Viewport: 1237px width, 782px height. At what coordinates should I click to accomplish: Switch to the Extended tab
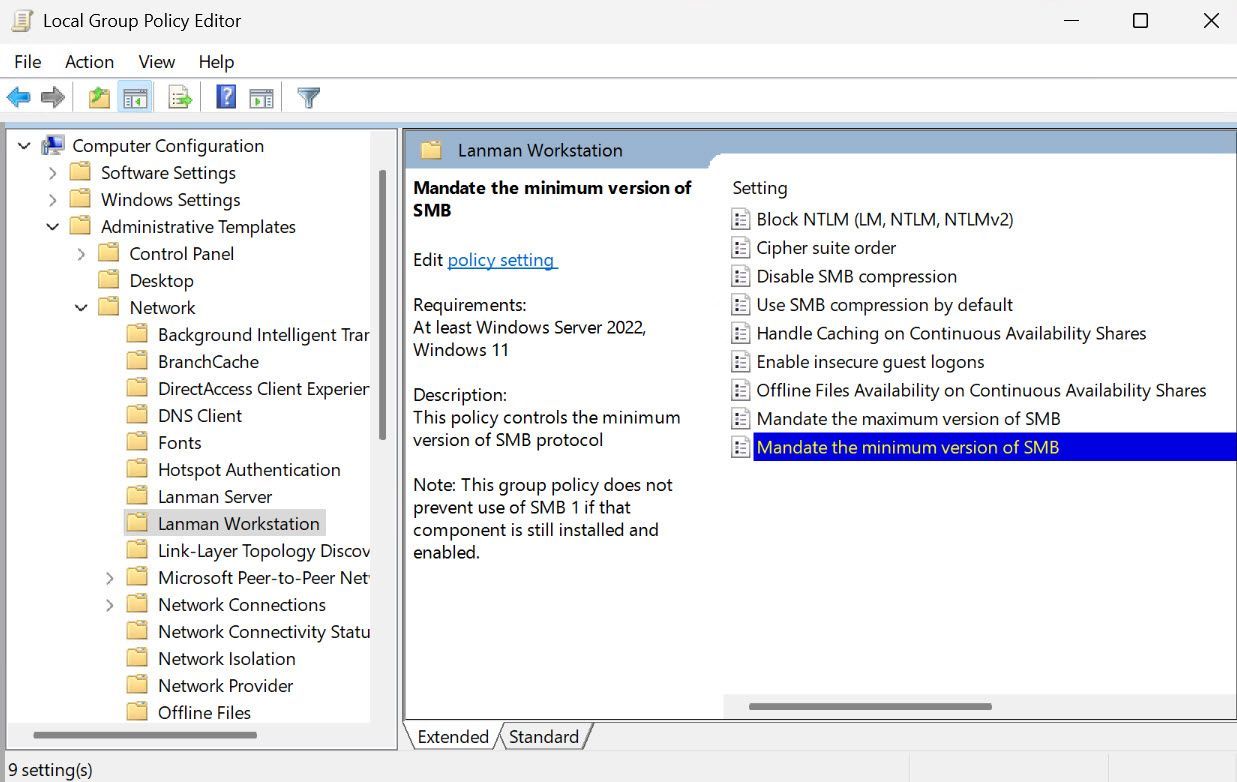pos(452,736)
